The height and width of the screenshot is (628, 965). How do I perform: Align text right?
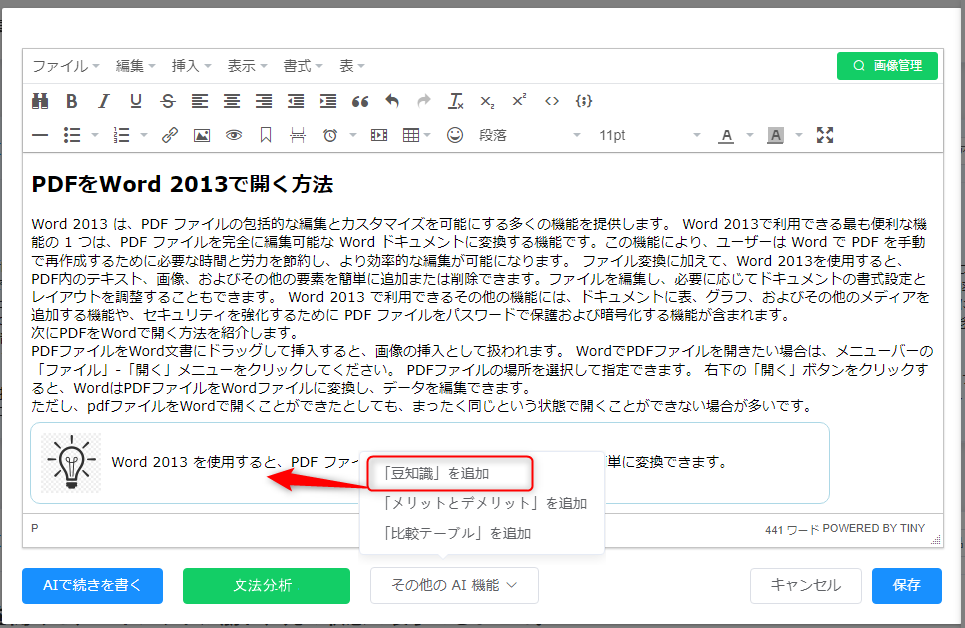click(x=264, y=101)
